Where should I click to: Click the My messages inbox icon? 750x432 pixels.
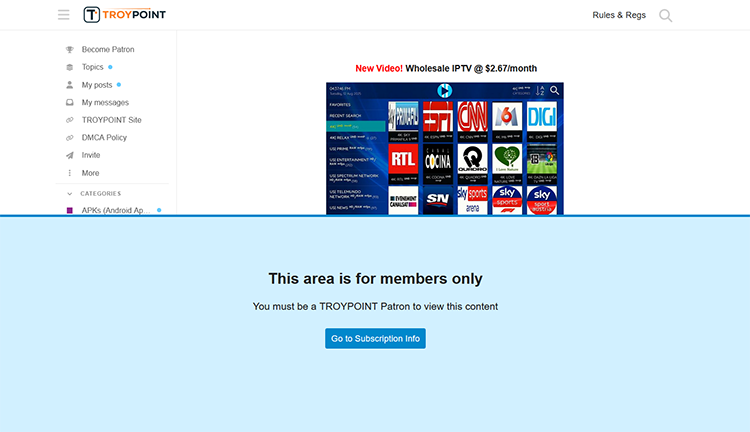coord(69,102)
